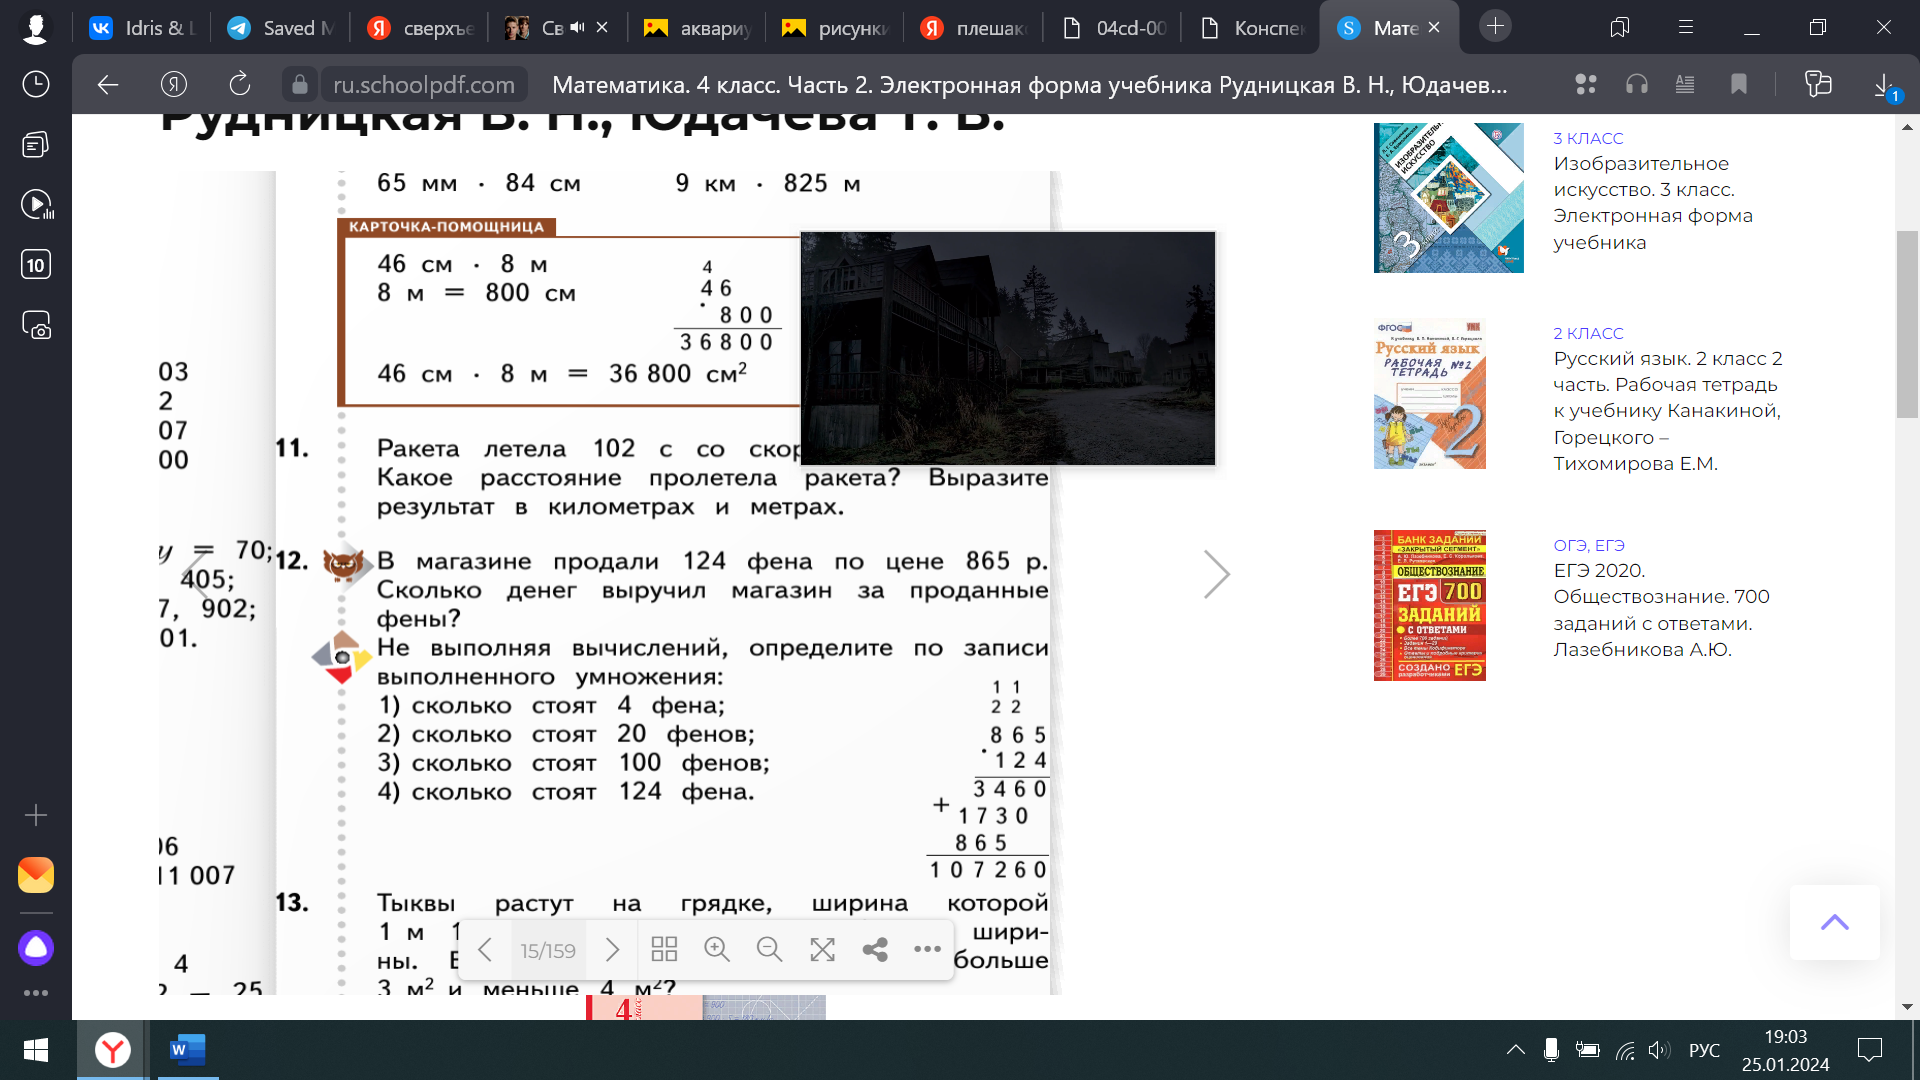This screenshot has width=1920, height=1080.
Task: Switch to the аквариу images tab
Action: [x=697, y=28]
